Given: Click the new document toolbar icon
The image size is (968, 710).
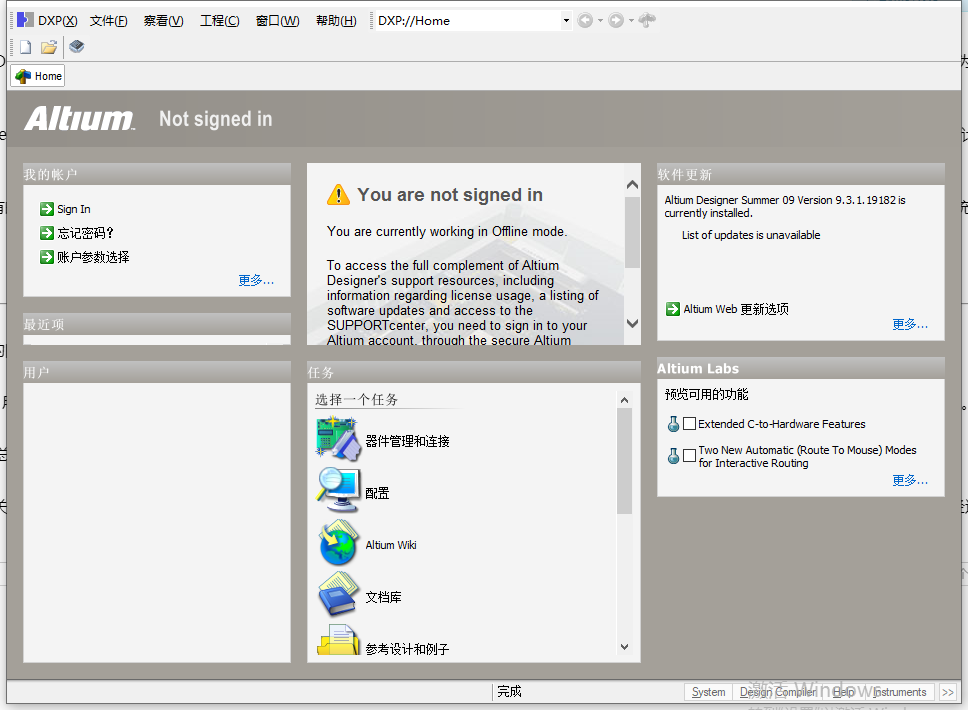Looking at the screenshot, I should tap(25, 47).
